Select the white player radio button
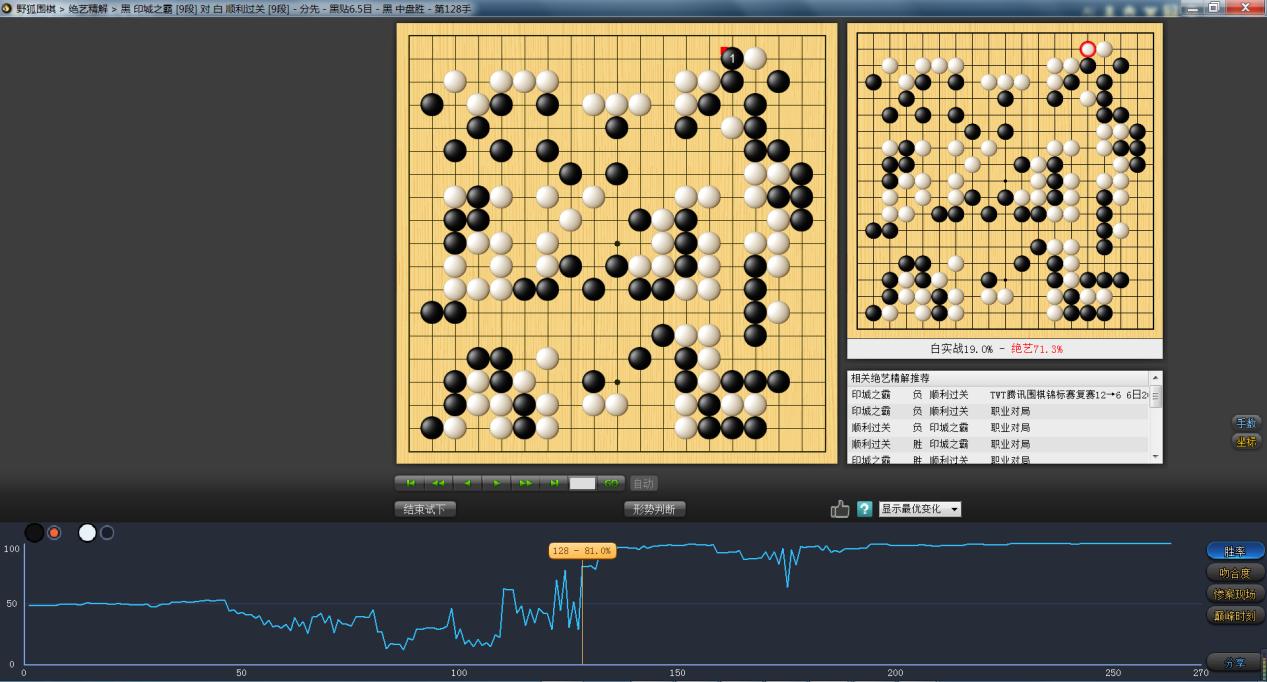 pyautogui.click(x=107, y=533)
